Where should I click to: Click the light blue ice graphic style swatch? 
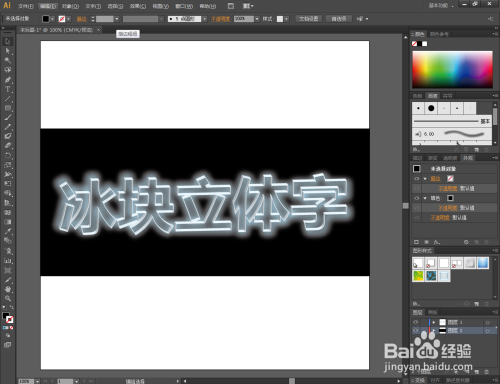(x=444, y=276)
